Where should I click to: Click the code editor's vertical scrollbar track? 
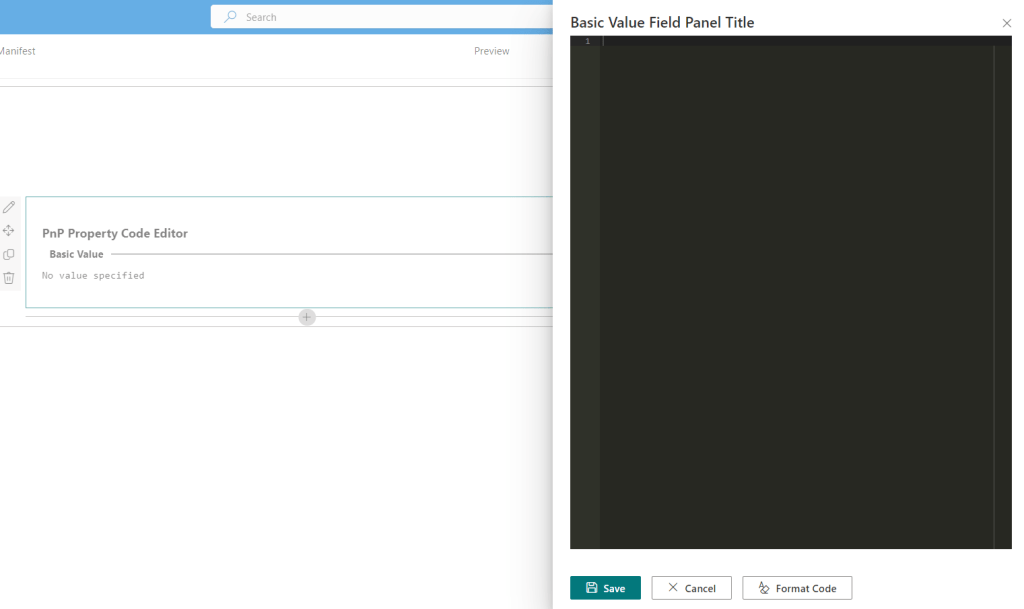pos(1003,300)
